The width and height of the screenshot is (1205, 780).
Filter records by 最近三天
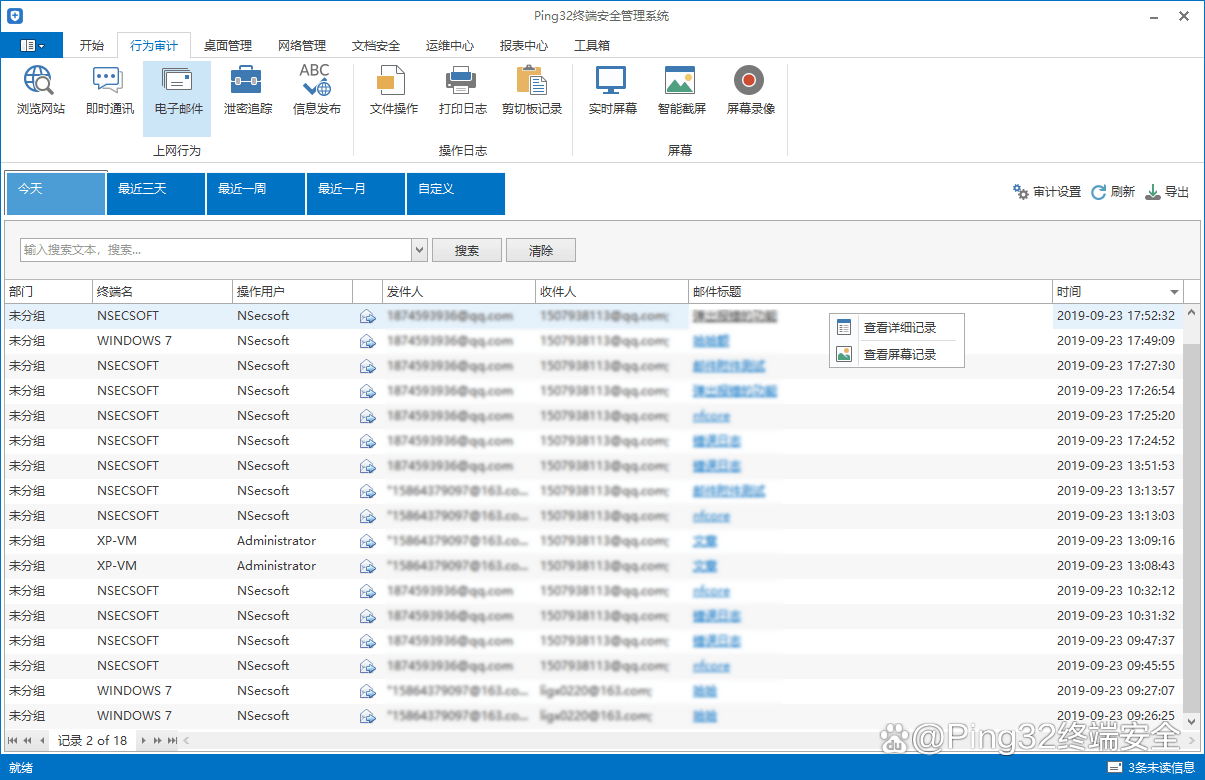coord(156,193)
